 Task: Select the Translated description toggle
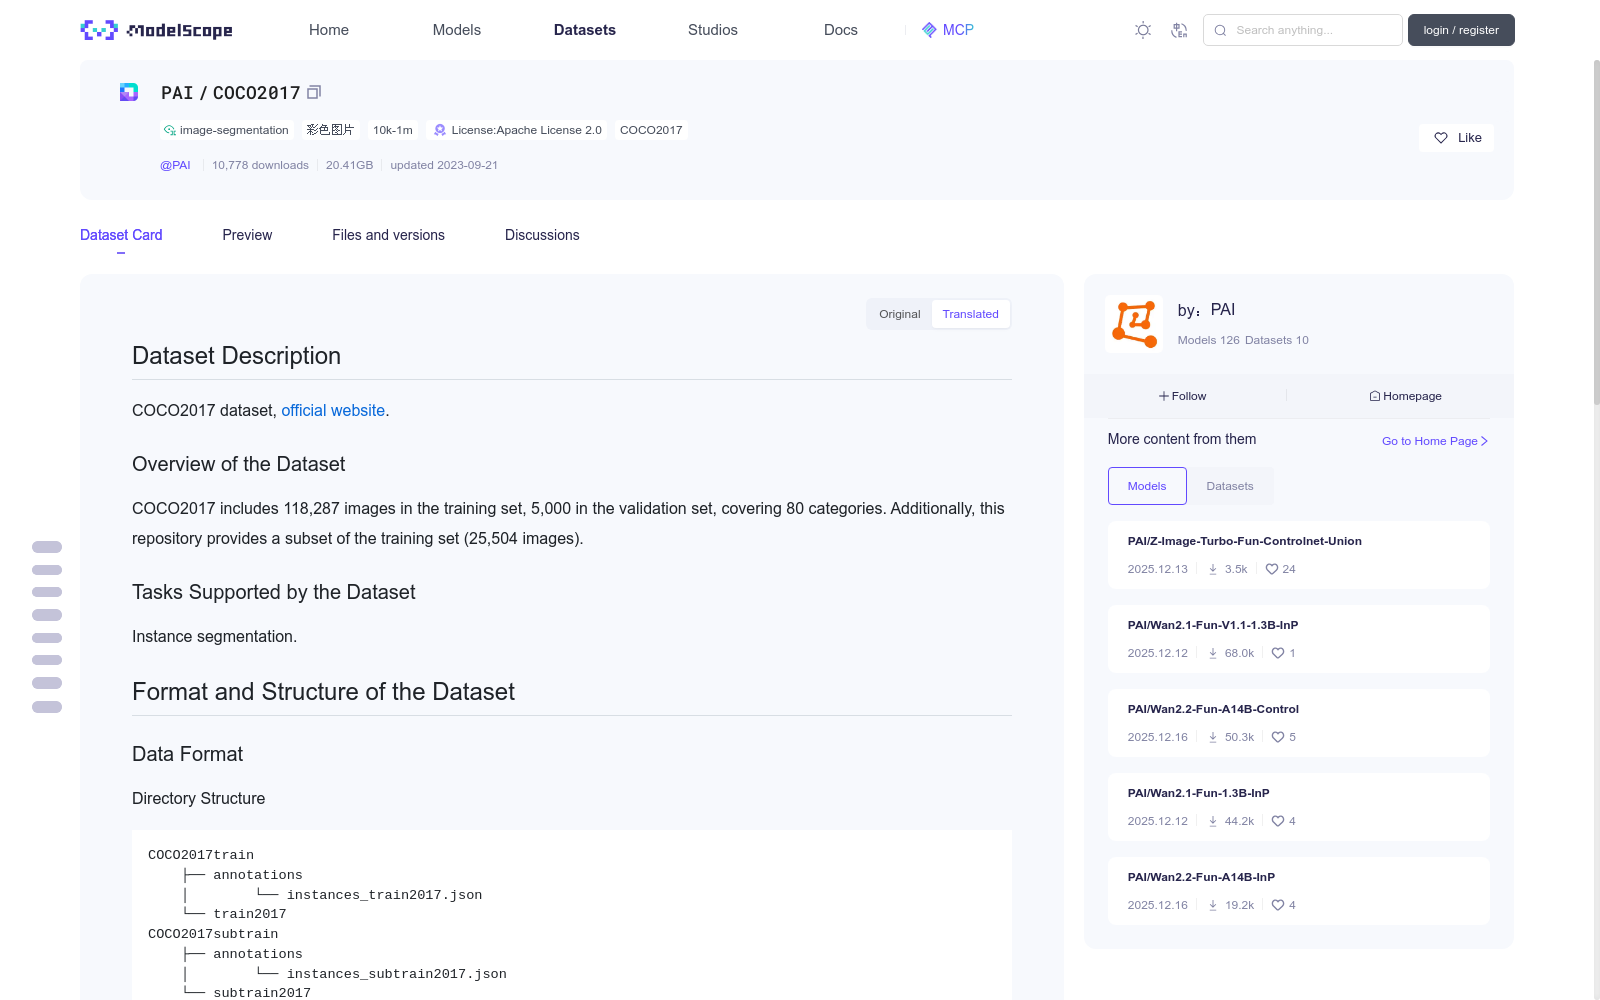970,314
